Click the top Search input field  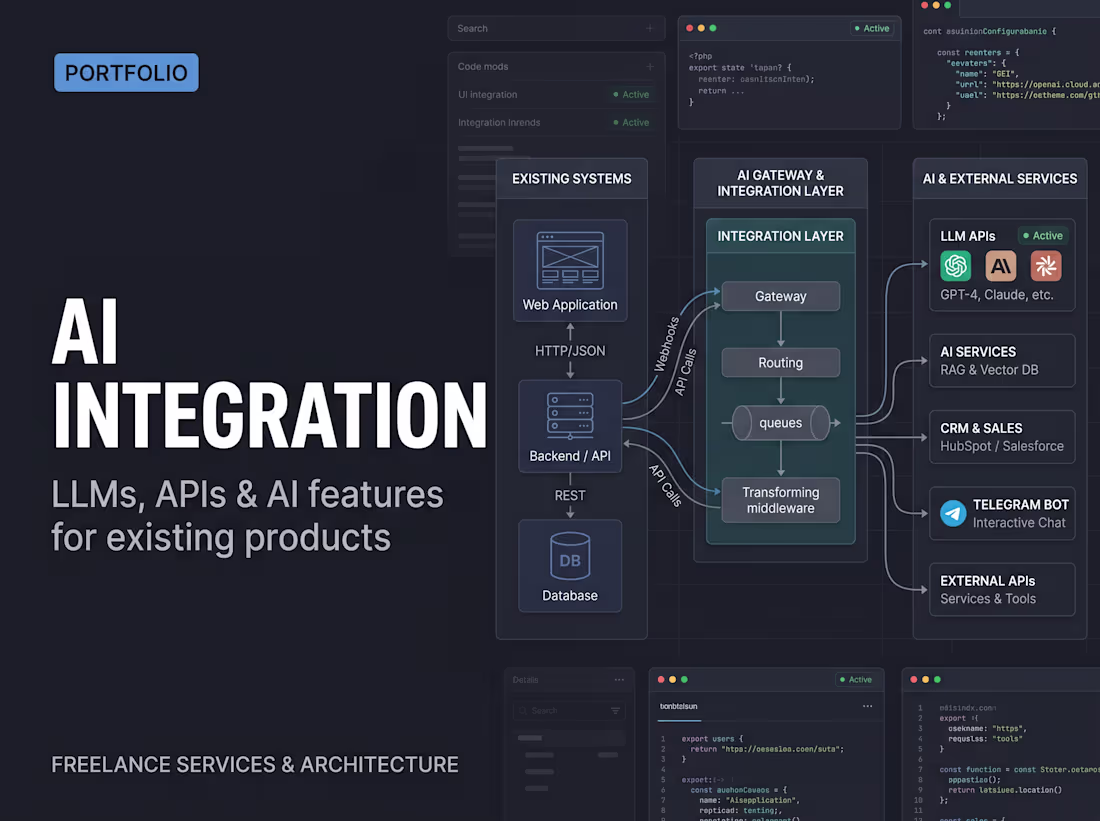[x=556, y=28]
